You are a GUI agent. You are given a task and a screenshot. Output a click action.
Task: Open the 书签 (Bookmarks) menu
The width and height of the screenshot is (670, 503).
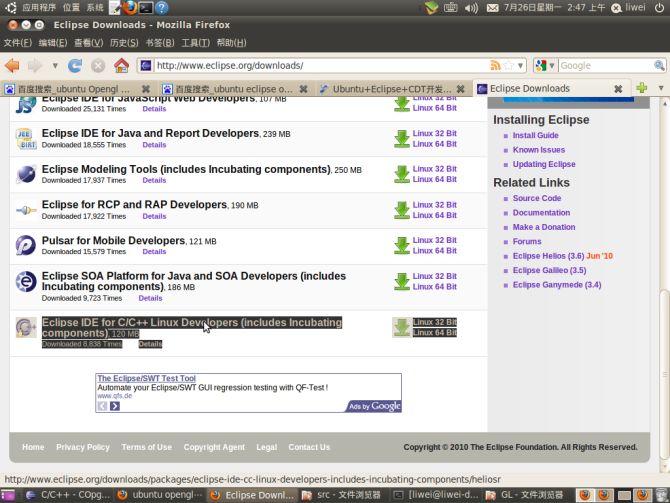tap(160, 43)
